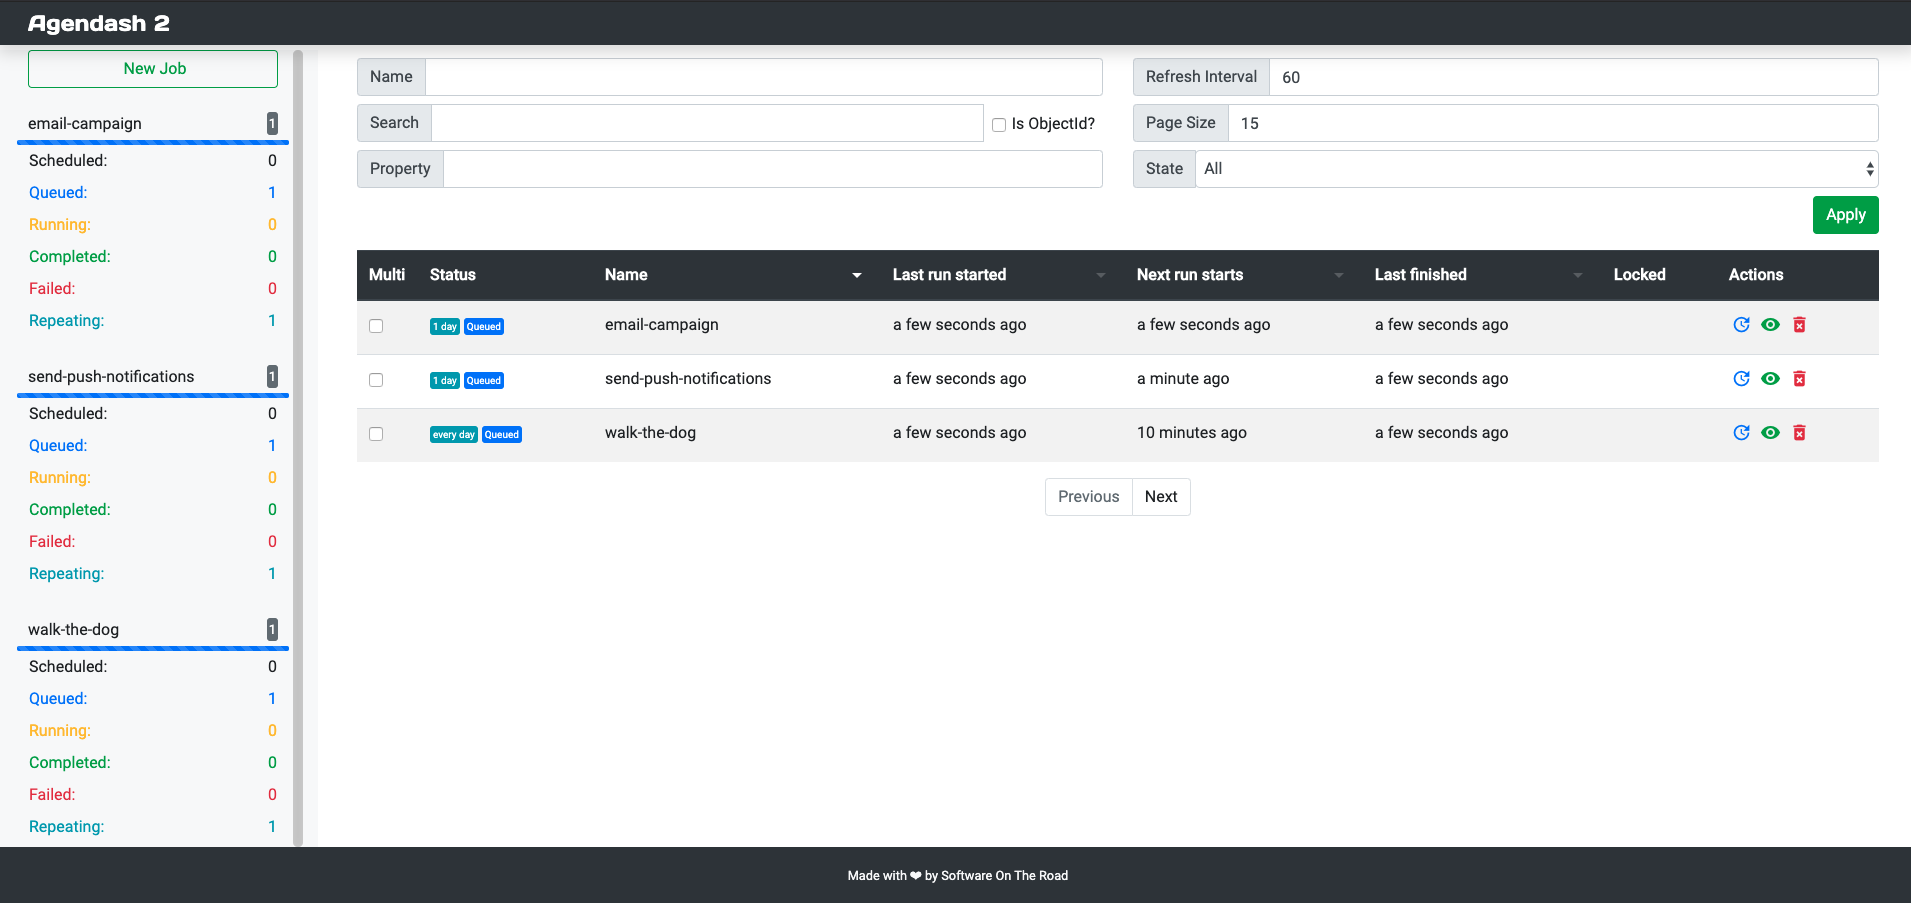Enable the Is ObjectId? checkbox
Image resolution: width=1911 pixels, height=909 pixels.
(998, 124)
